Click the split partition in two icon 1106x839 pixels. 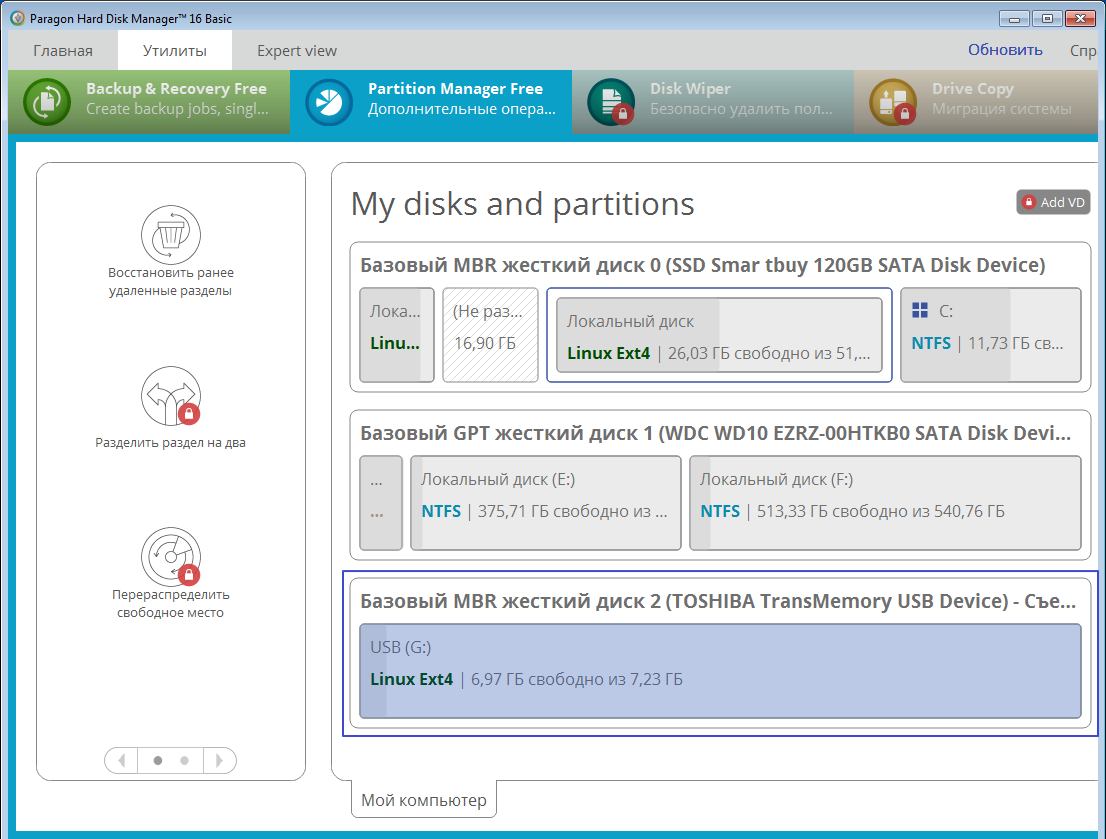pos(171,396)
